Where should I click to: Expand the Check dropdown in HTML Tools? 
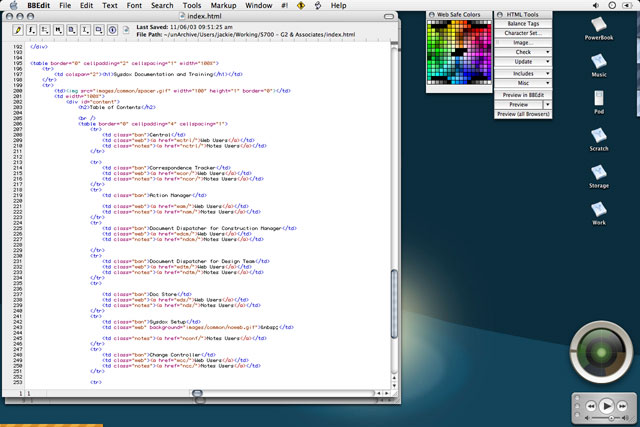[x=524, y=52]
